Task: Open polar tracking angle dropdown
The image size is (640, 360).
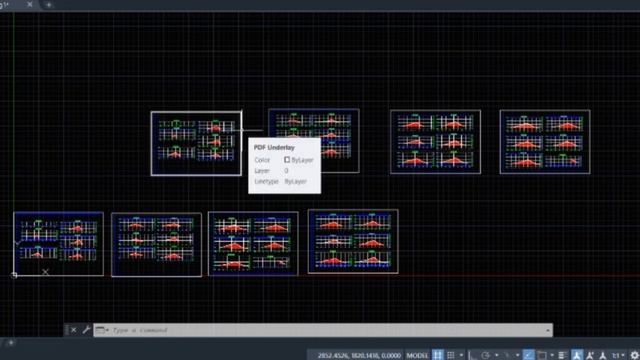Action: [497, 355]
